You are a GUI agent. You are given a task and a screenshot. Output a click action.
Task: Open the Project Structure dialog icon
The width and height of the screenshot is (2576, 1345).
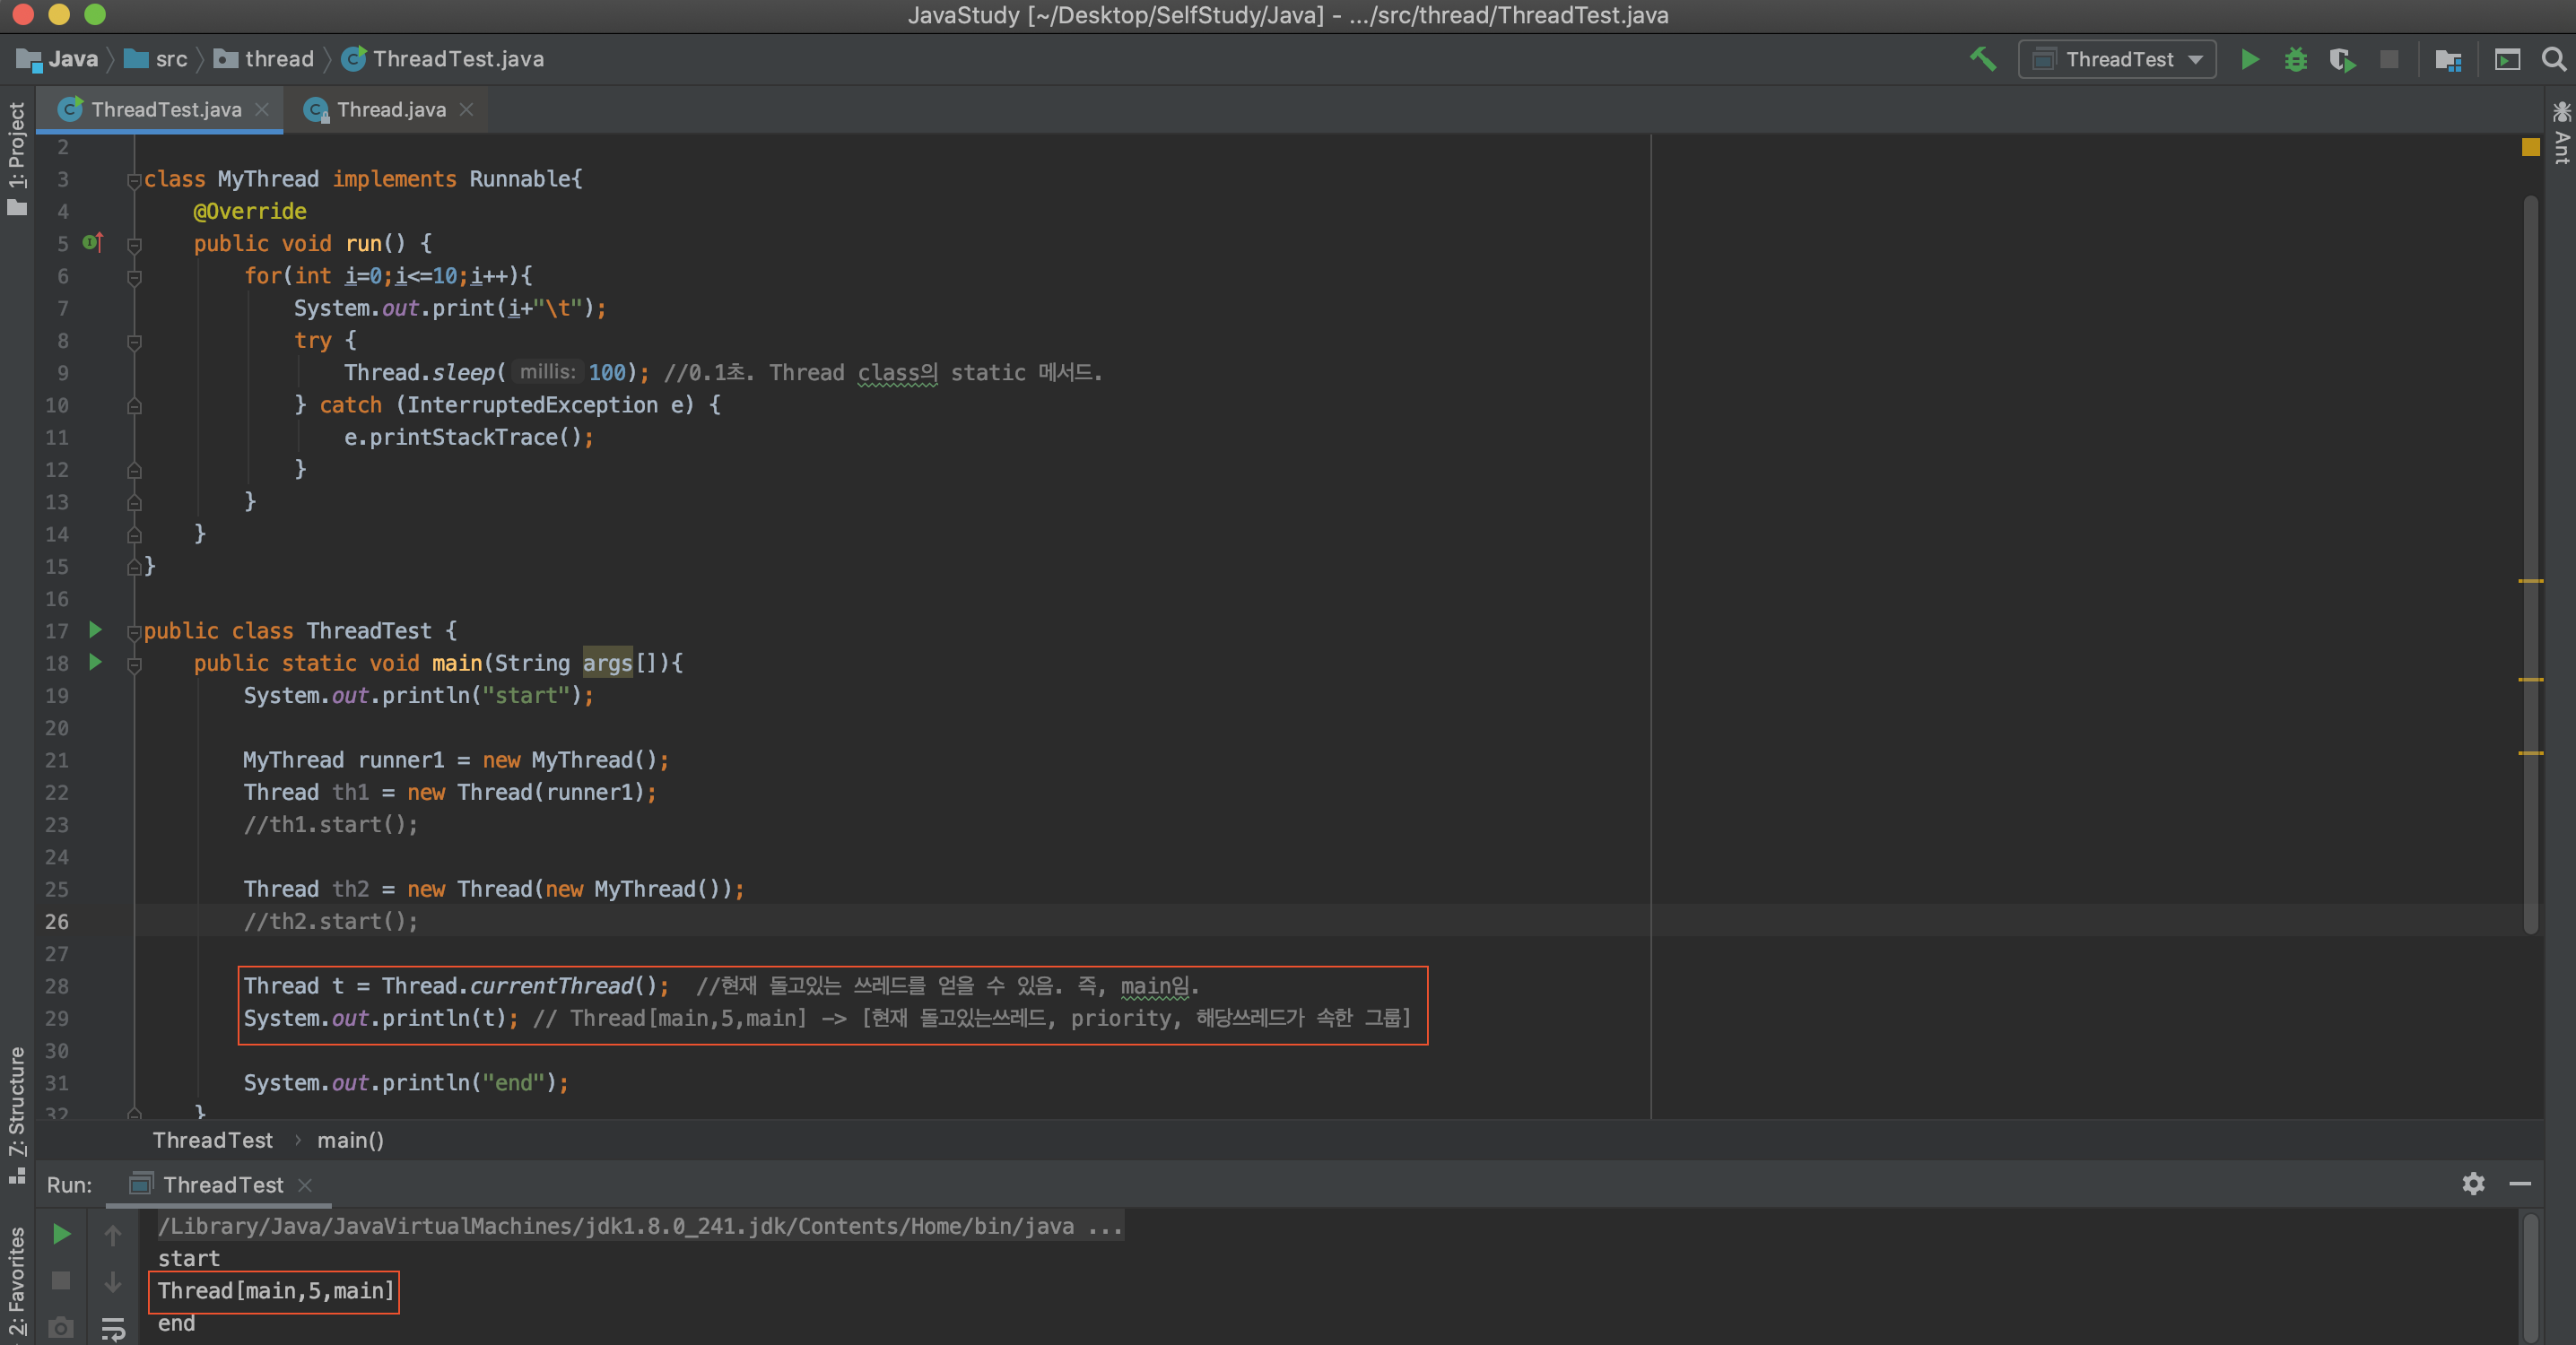coord(2447,60)
